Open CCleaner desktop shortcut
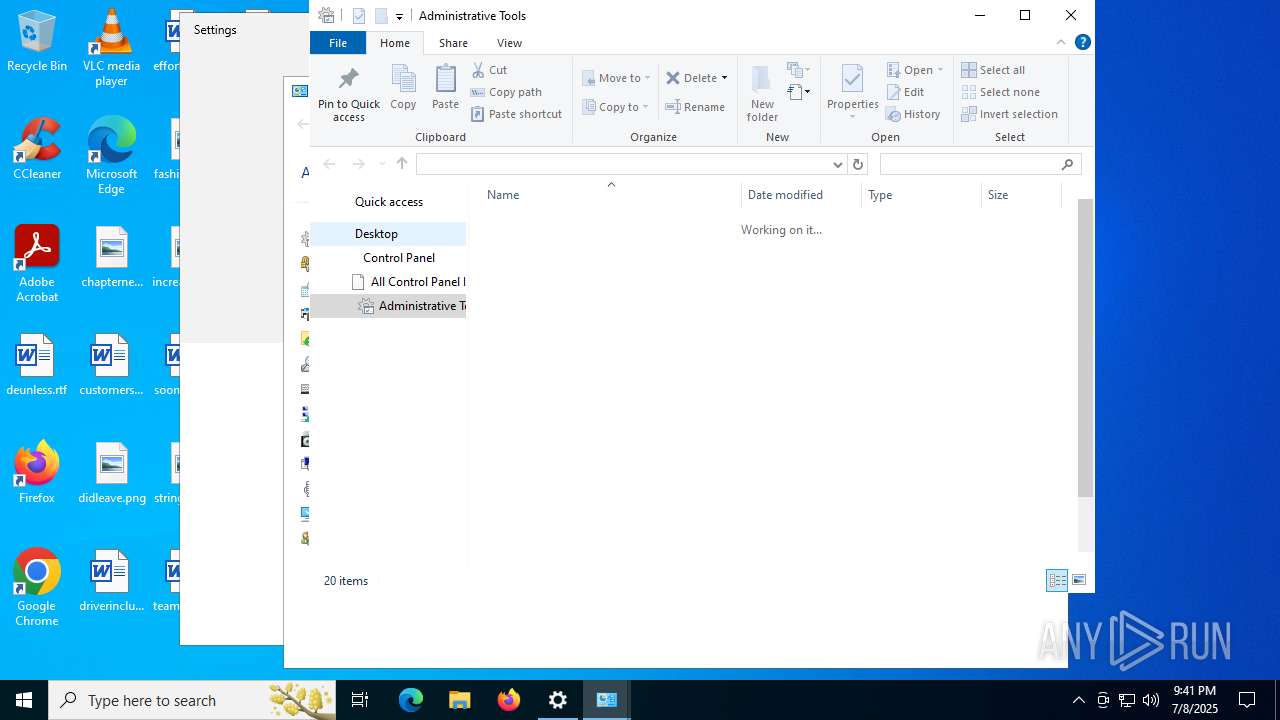Screen dimensions: 1280x720 (37, 149)
